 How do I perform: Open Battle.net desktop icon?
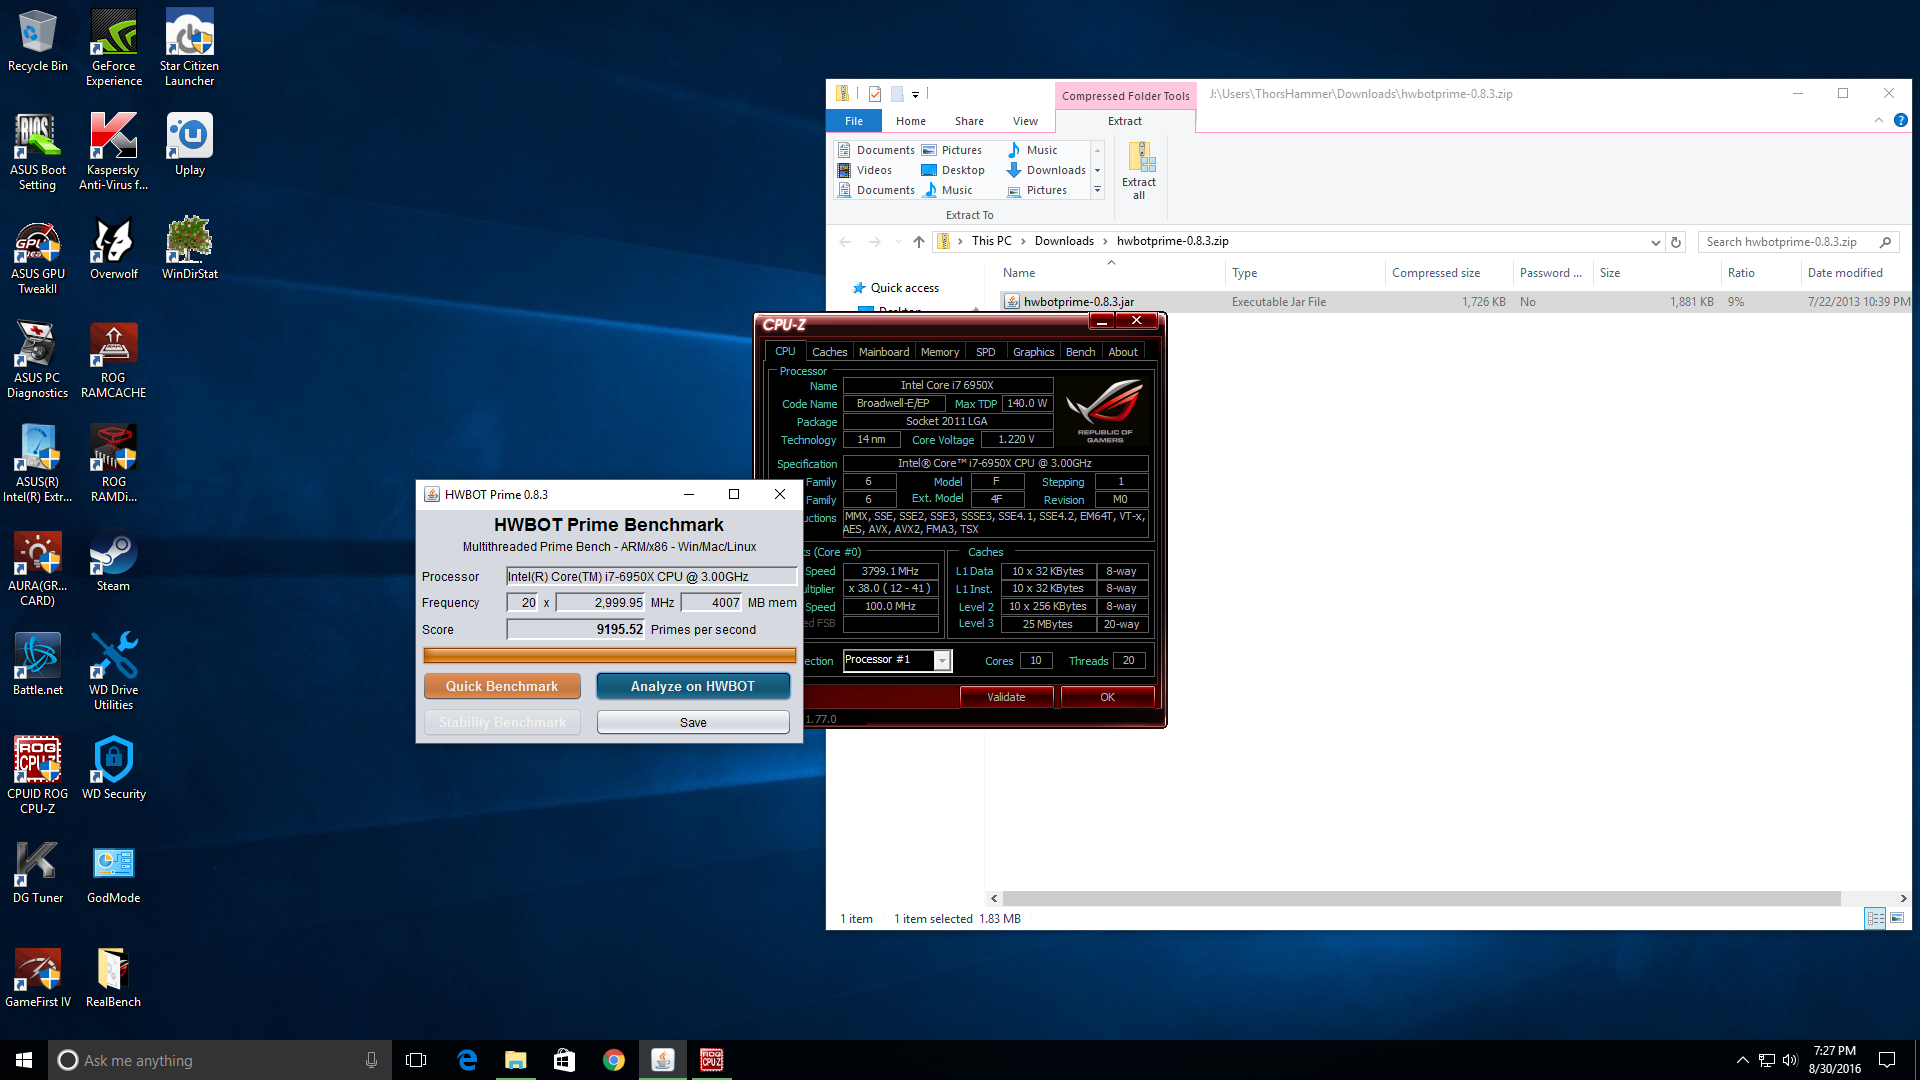[x=38, y=665]
